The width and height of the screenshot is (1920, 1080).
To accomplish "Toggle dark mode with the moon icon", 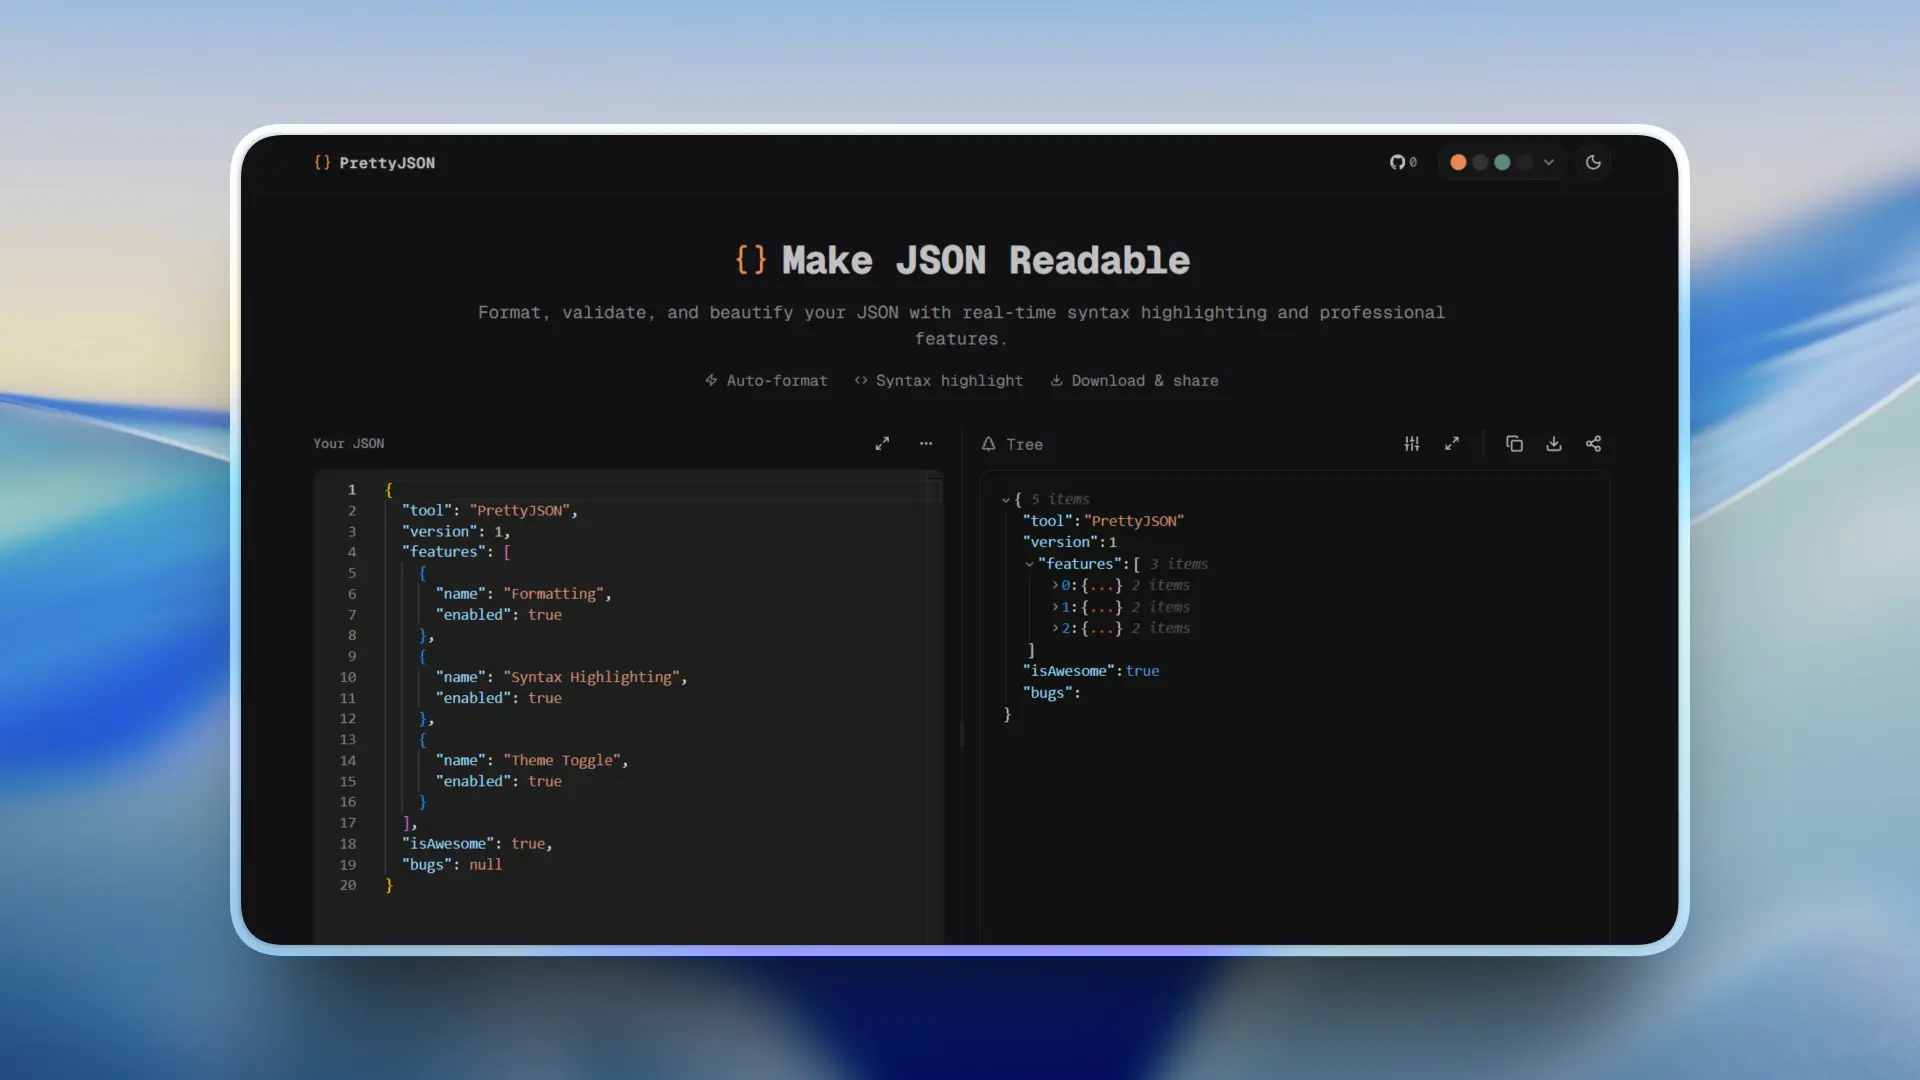I will click(x=1593, y=162).
